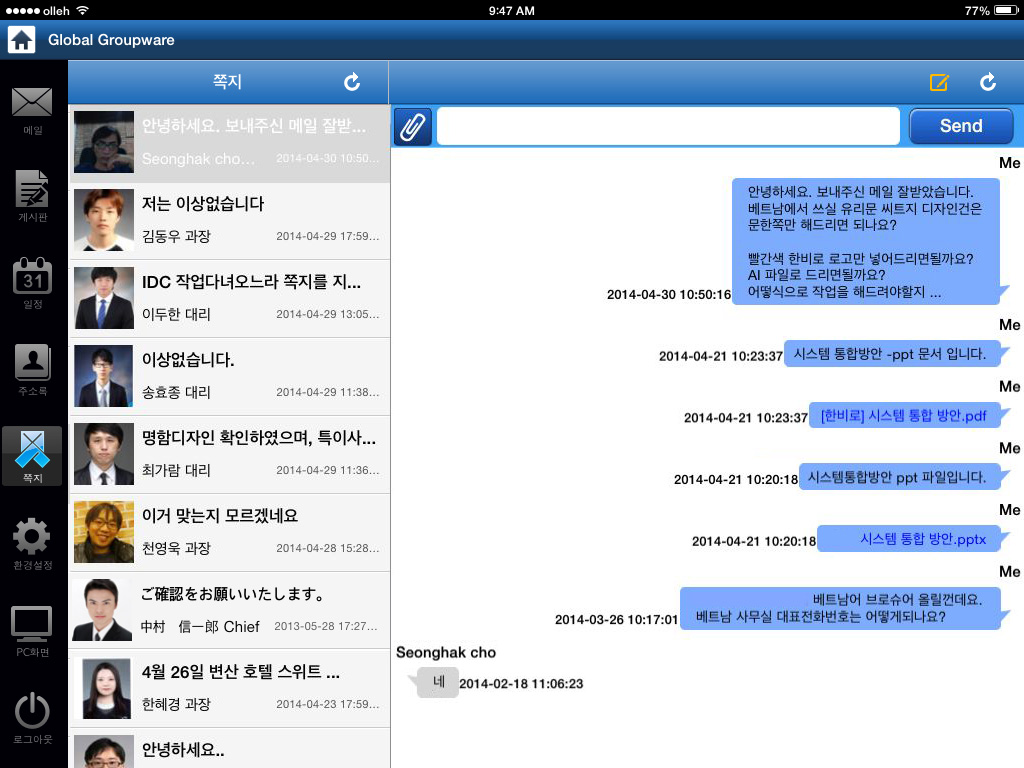Screen dimensions: 1024x768
Task: Open message from 中村 信一郎 Chief
Action: 229,610
